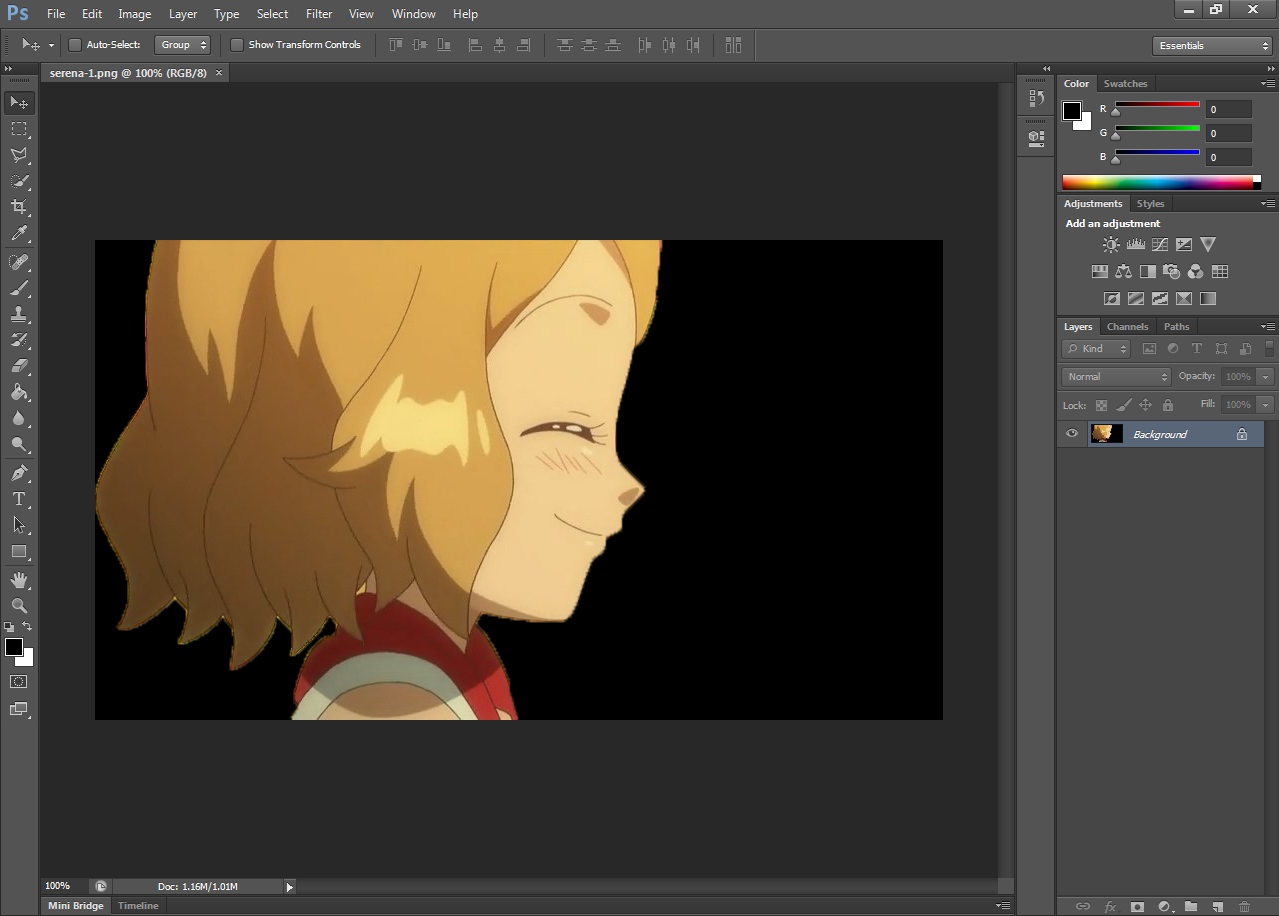Screen dimensions: 1279x916
Task: Open the Normal blending mode dropdown
Action: tap(1116, 377)
